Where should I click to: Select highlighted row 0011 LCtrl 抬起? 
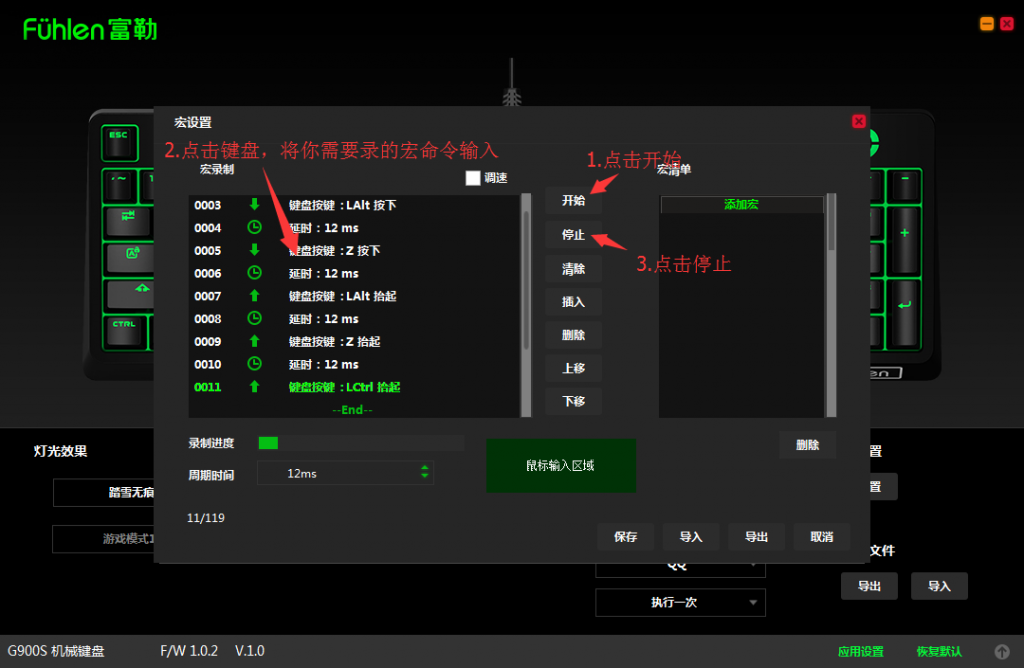[355, 387]
